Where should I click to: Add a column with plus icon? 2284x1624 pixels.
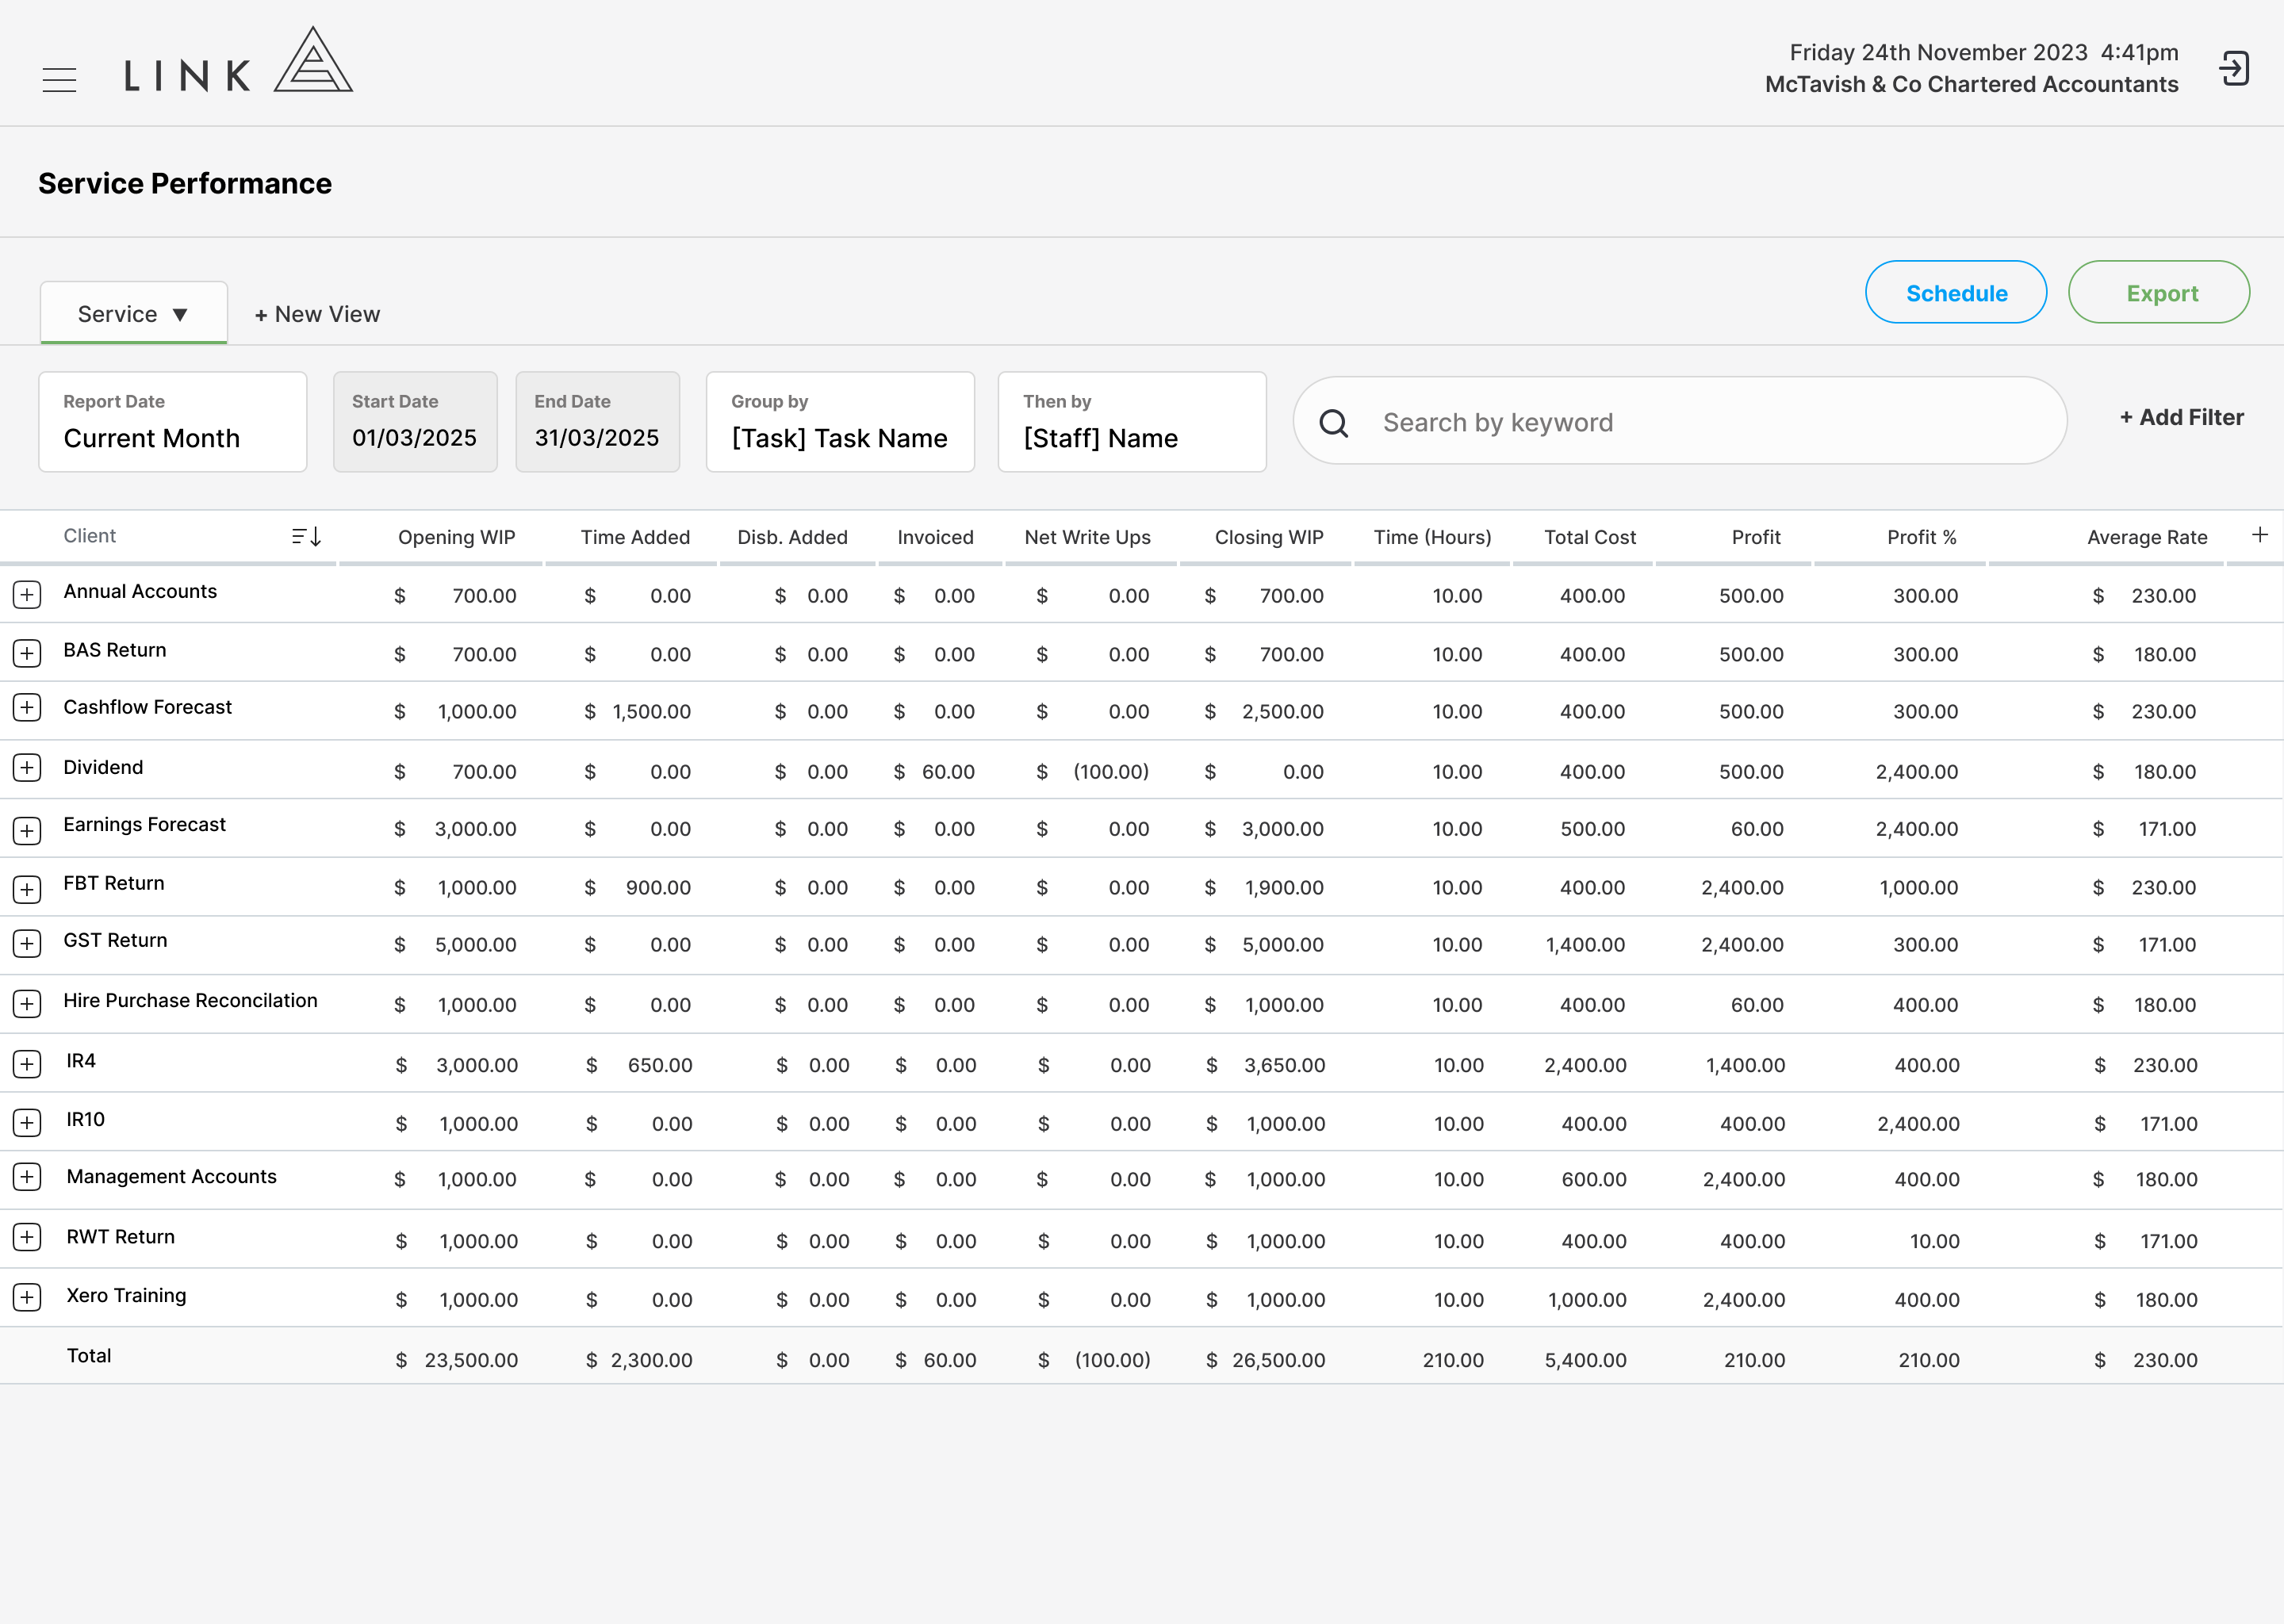coord(2259,535)
